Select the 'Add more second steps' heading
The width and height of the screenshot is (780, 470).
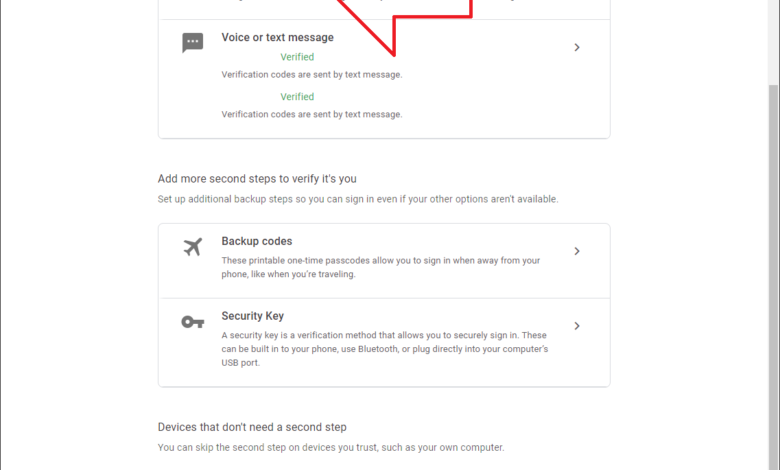click(x=257, y=179)
